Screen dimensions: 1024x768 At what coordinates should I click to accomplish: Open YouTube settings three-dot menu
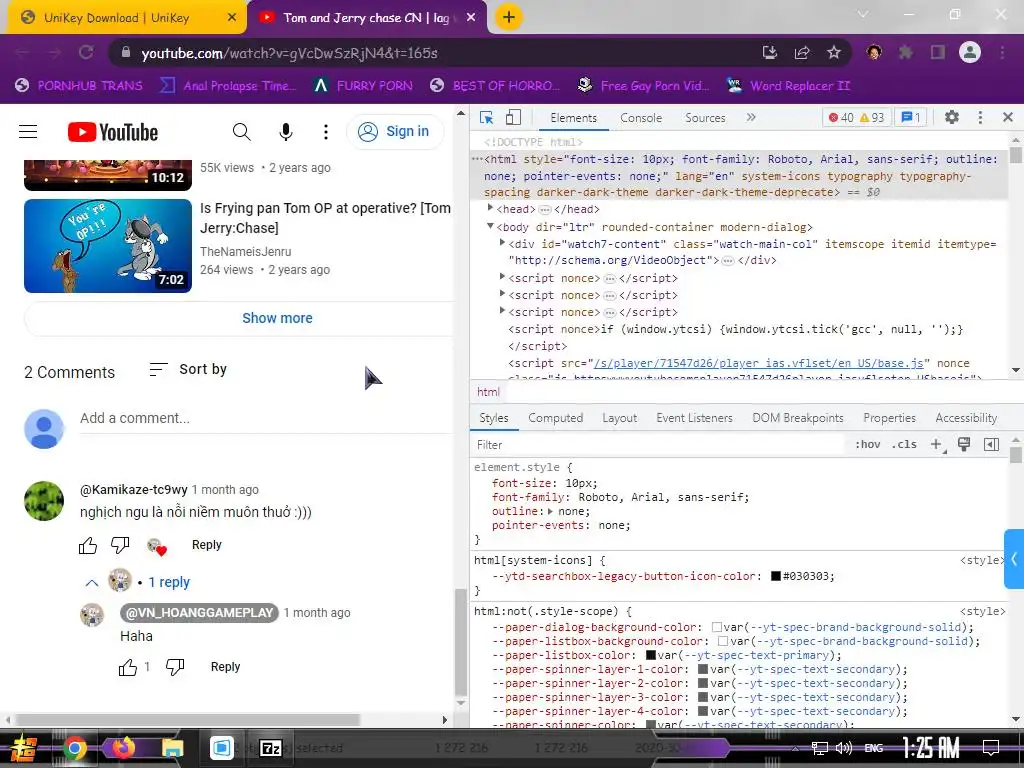tap(325, 132)
